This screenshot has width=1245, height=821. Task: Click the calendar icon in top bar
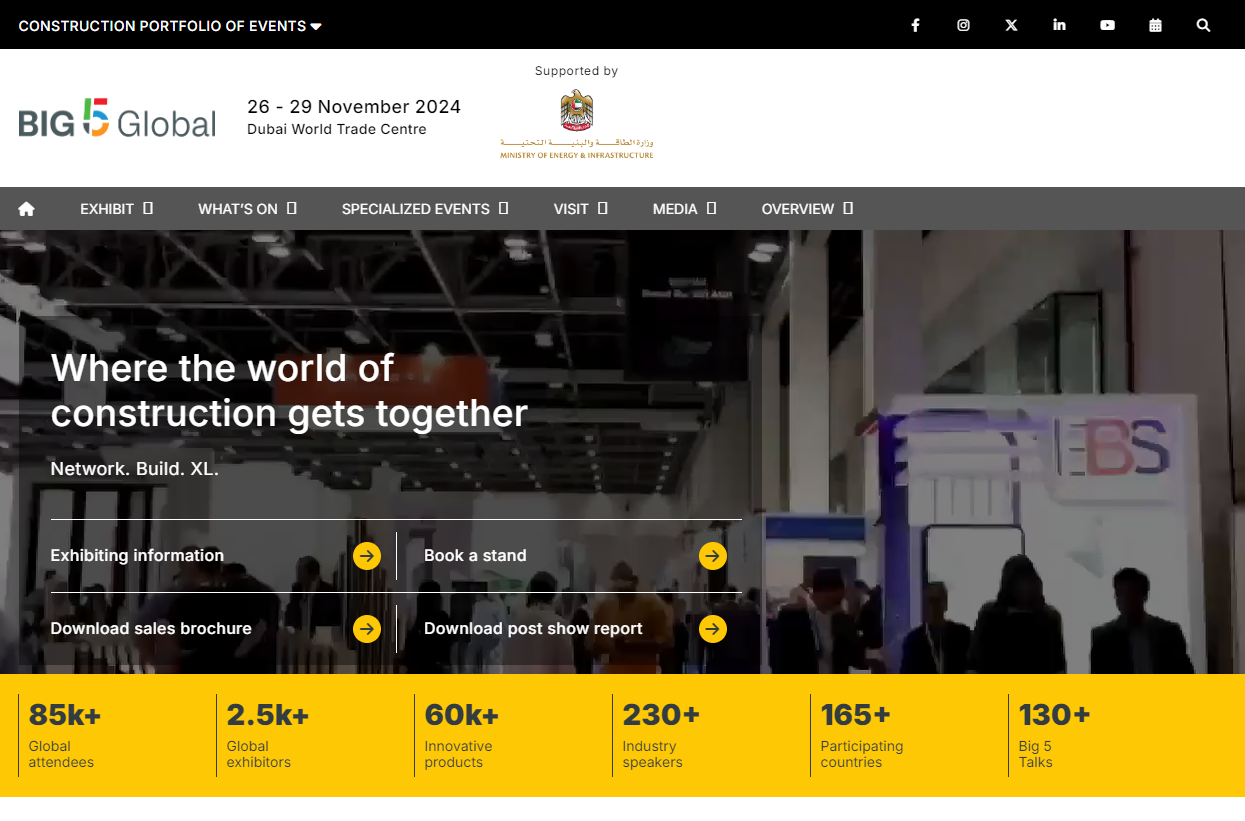click(x=1155, y=25)
